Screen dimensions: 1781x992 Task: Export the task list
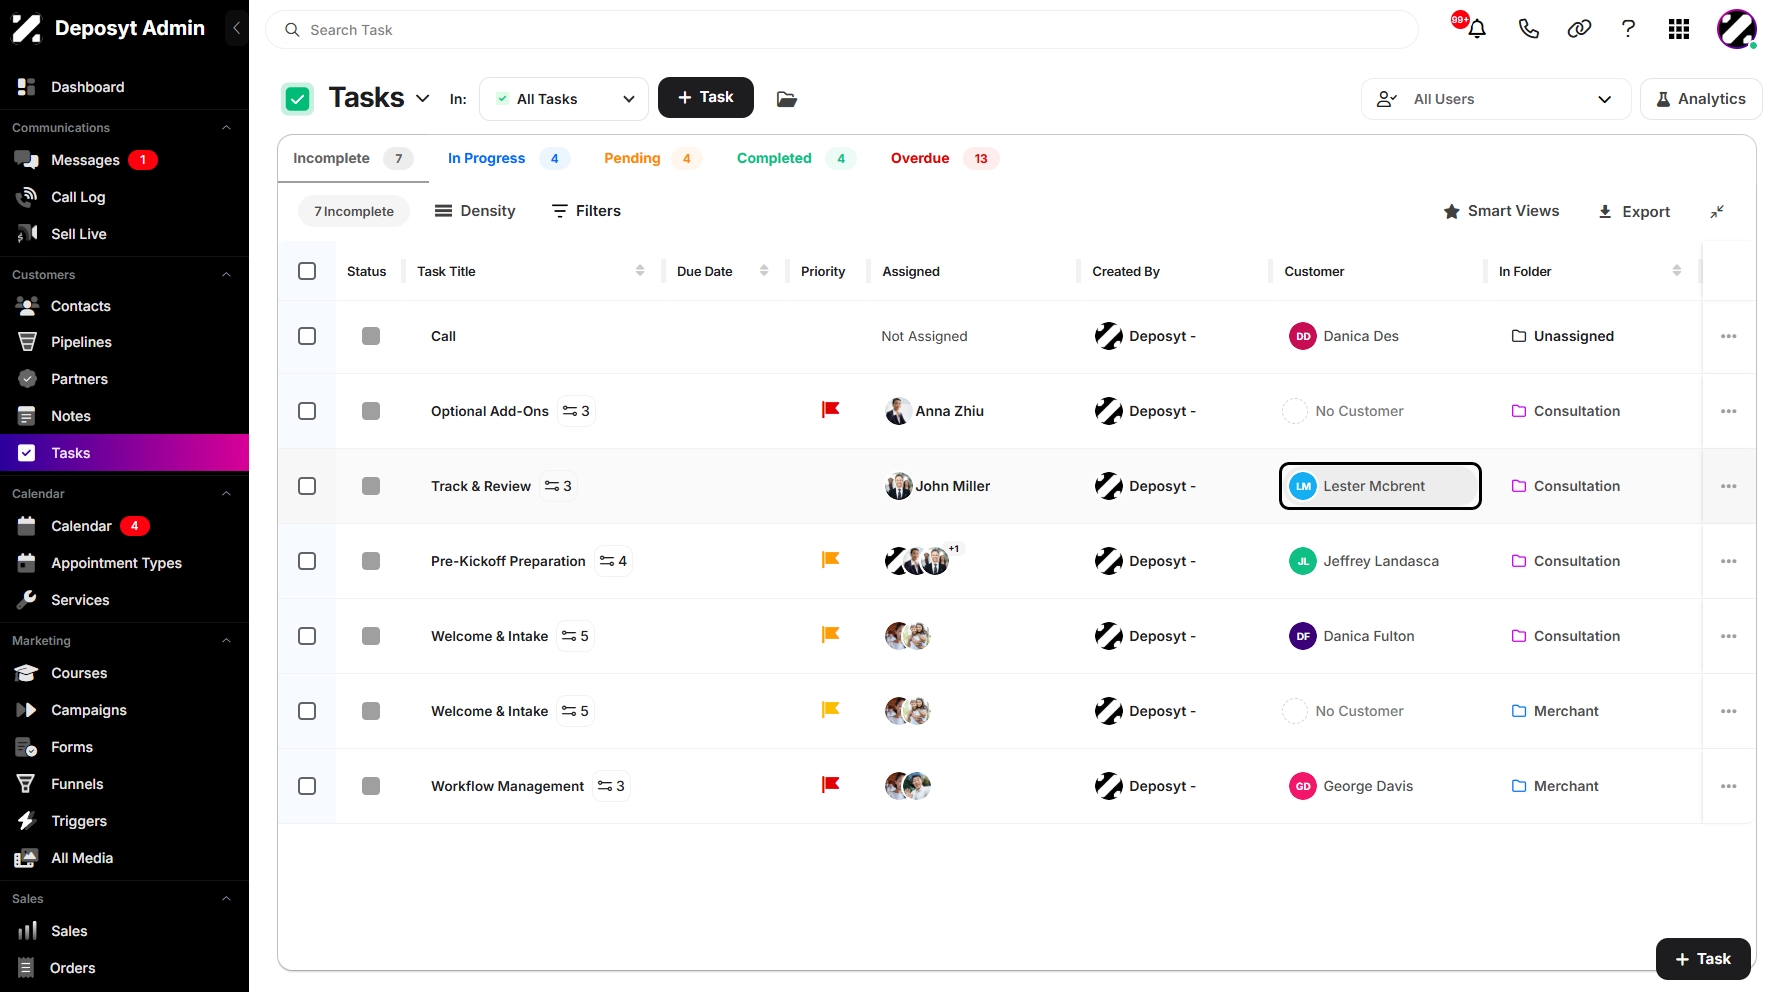[1634, 212]
